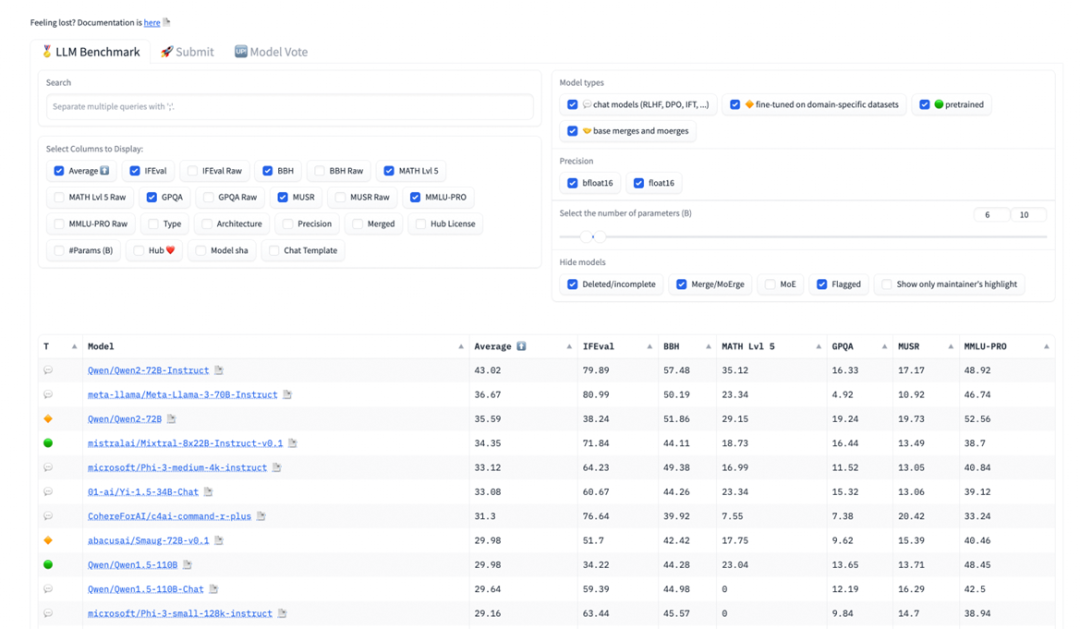Switch to the Model Vote tab
1080x629 pixels.
[271, 52]
